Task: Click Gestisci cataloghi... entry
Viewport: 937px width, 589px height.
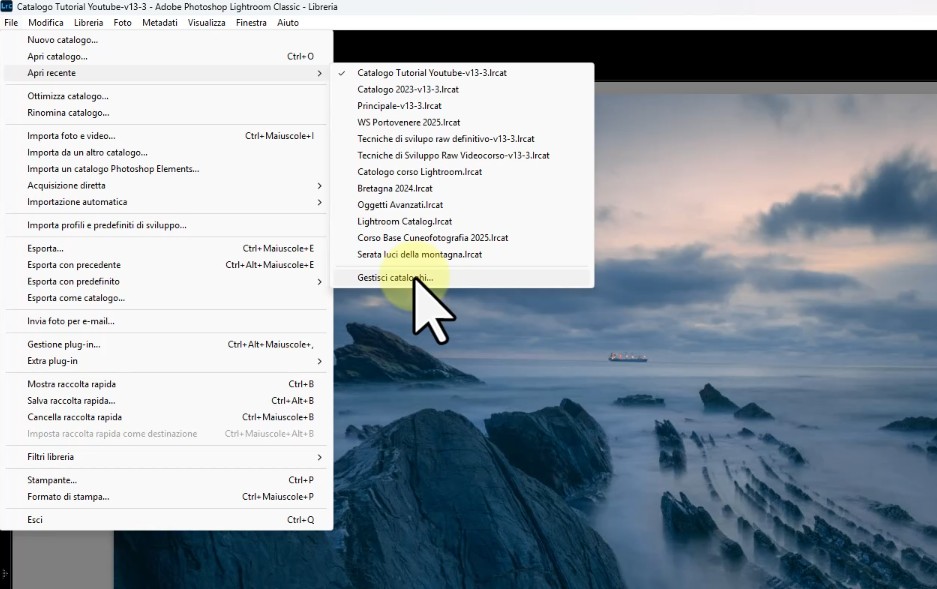Action: click(463, 278)
